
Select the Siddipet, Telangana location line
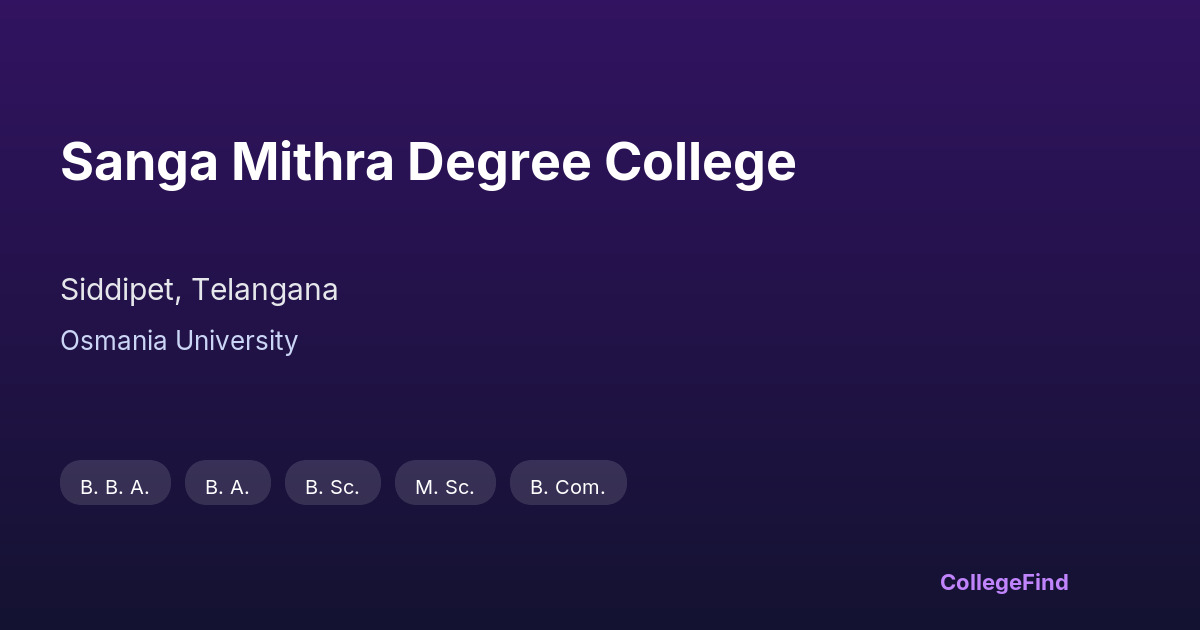tap(199, 290)
